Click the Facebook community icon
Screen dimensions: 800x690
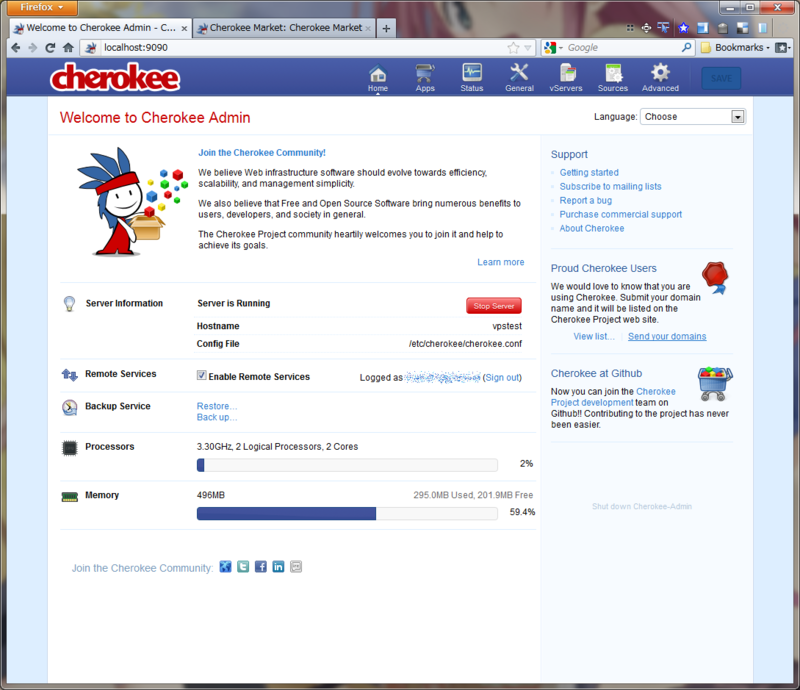coord(261,566)
